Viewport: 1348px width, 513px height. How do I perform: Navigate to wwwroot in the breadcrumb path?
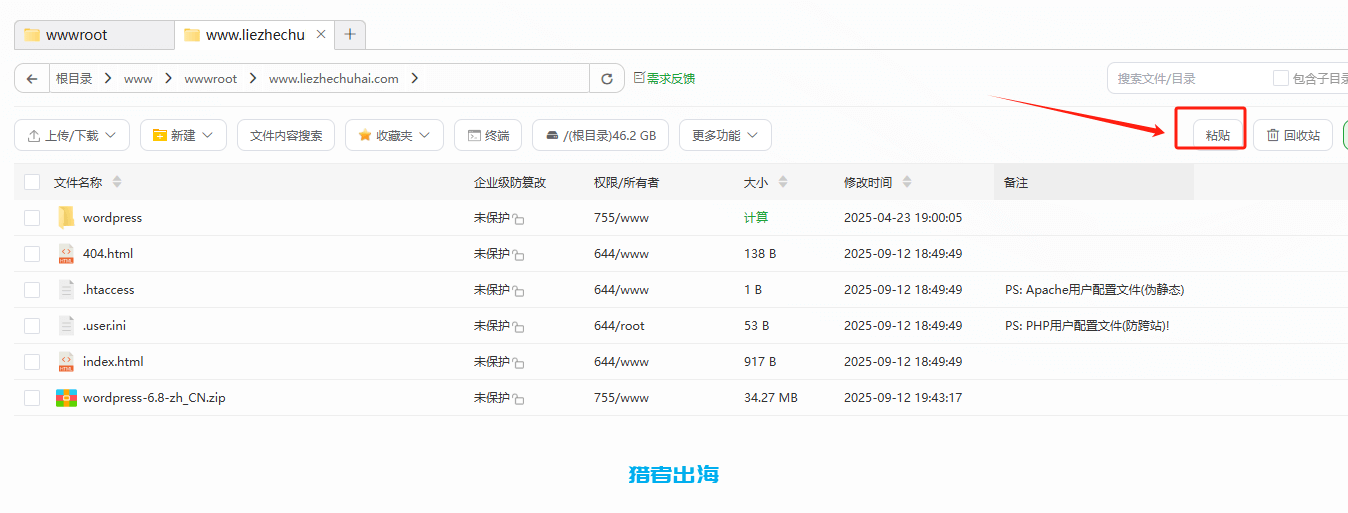(211, 78)
